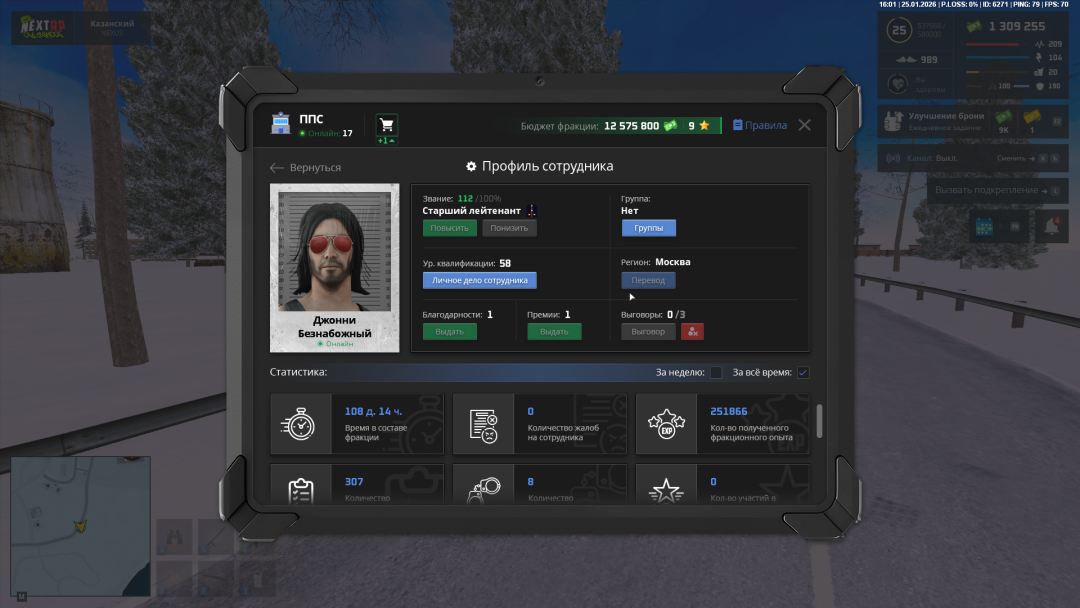
Task: Click the calendar icon in HUD
Action: (982, 227)
